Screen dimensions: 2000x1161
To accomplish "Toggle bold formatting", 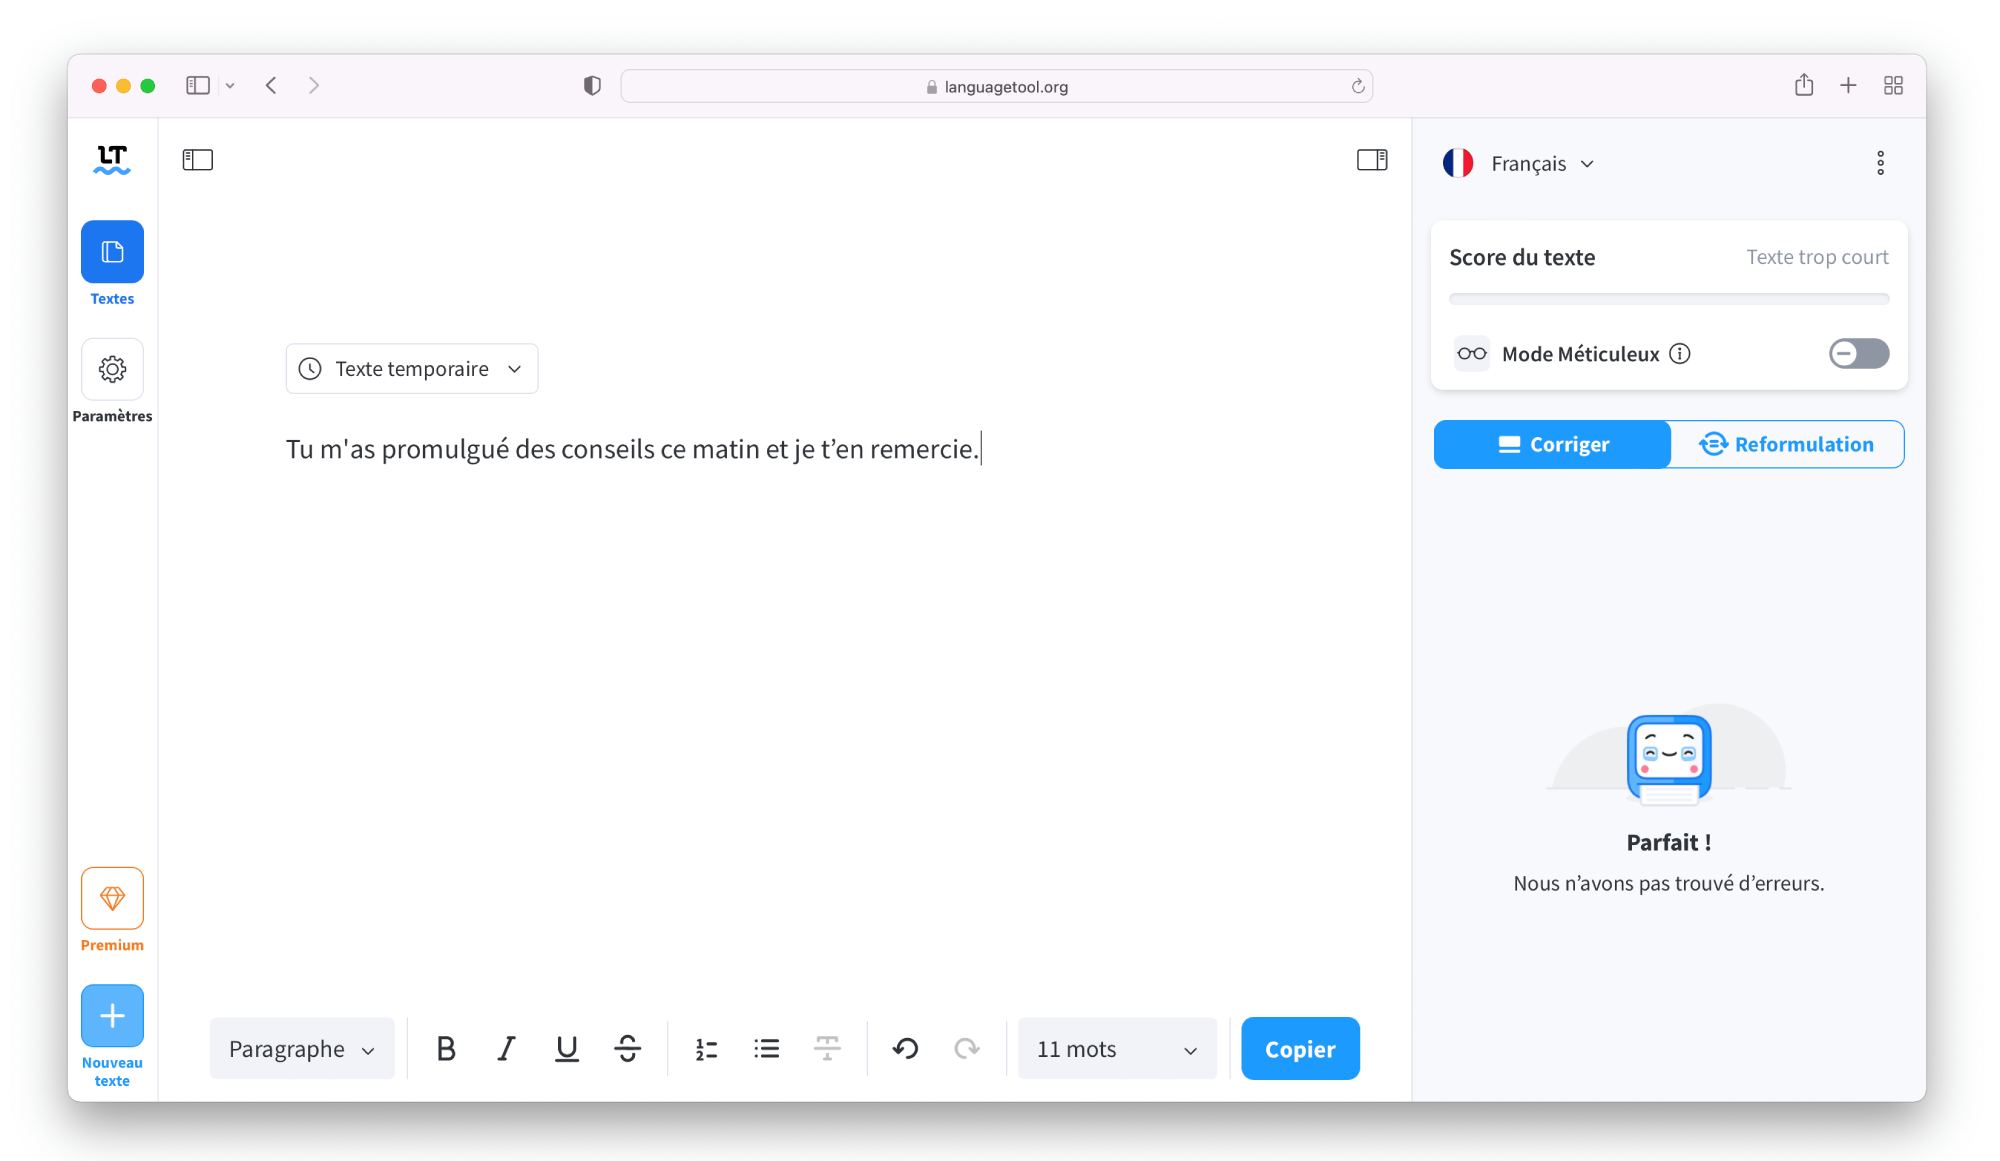I will pyautogui.click(x=446, y=1048).
